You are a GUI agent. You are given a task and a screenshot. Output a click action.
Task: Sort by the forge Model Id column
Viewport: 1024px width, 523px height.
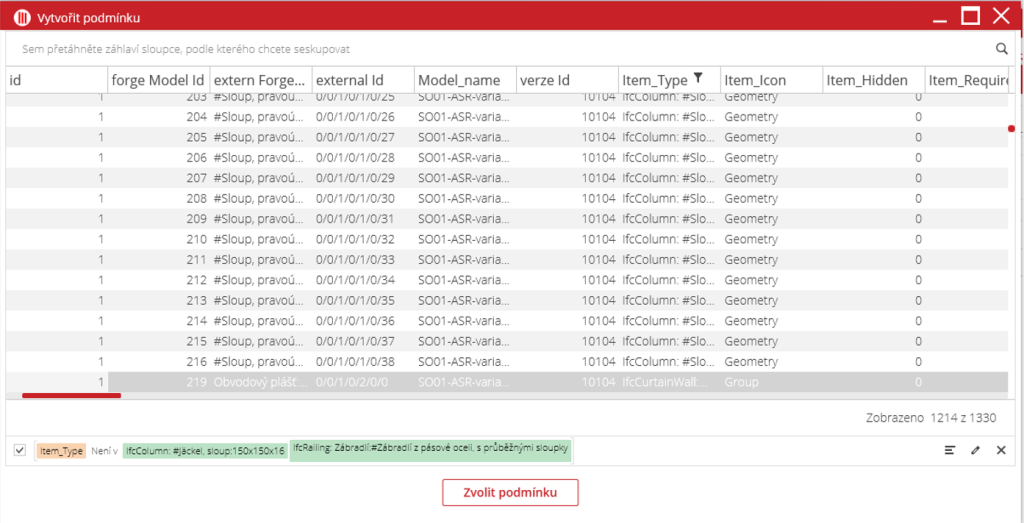[x=158, y=80]
